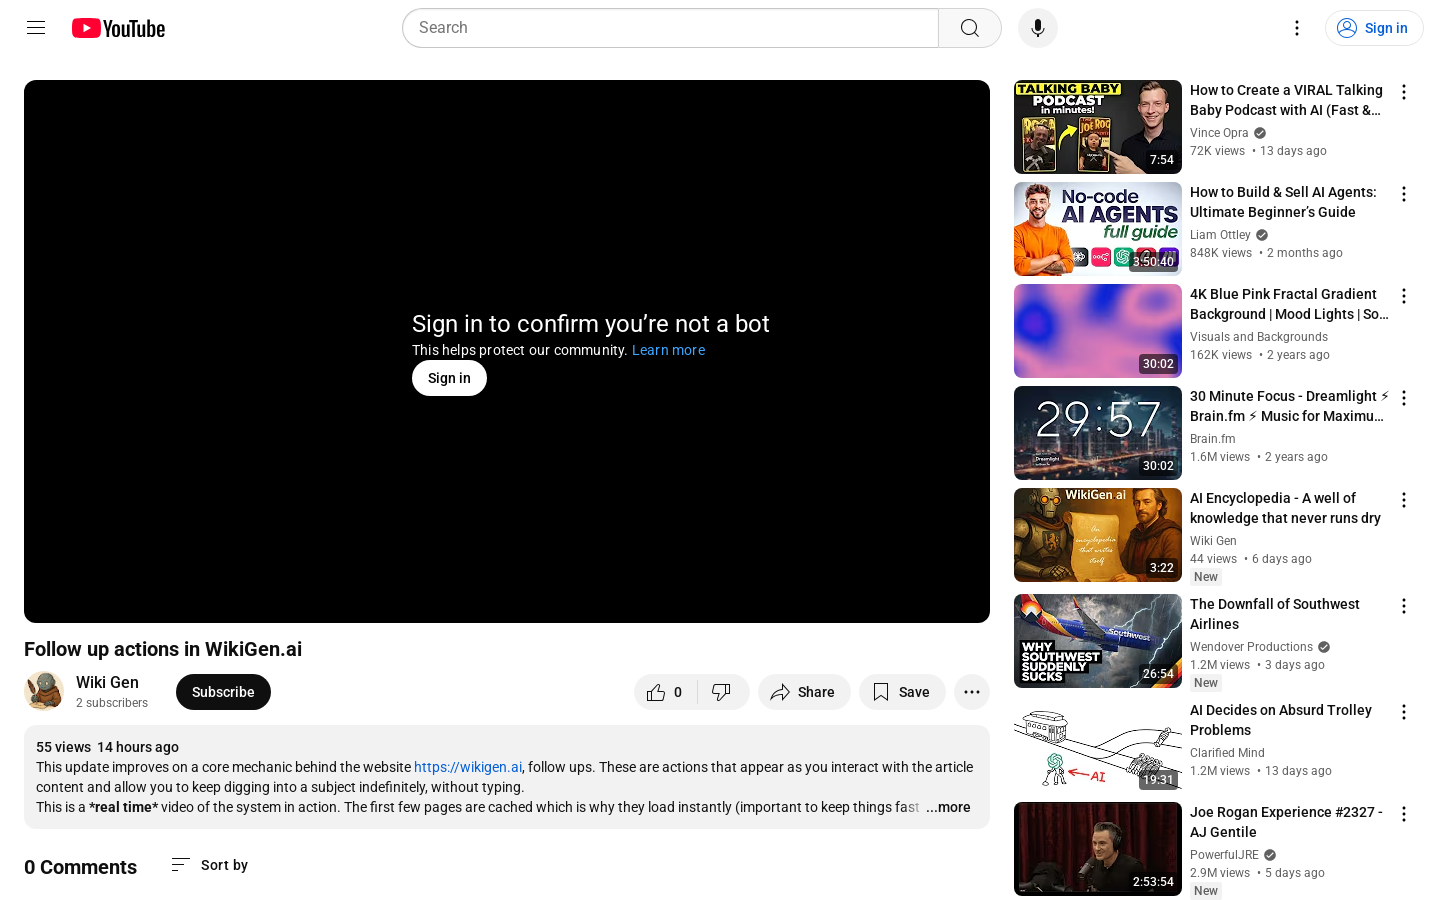Share the video
The width and height of the screenshot is (1440, 900).
click(804, 692)
